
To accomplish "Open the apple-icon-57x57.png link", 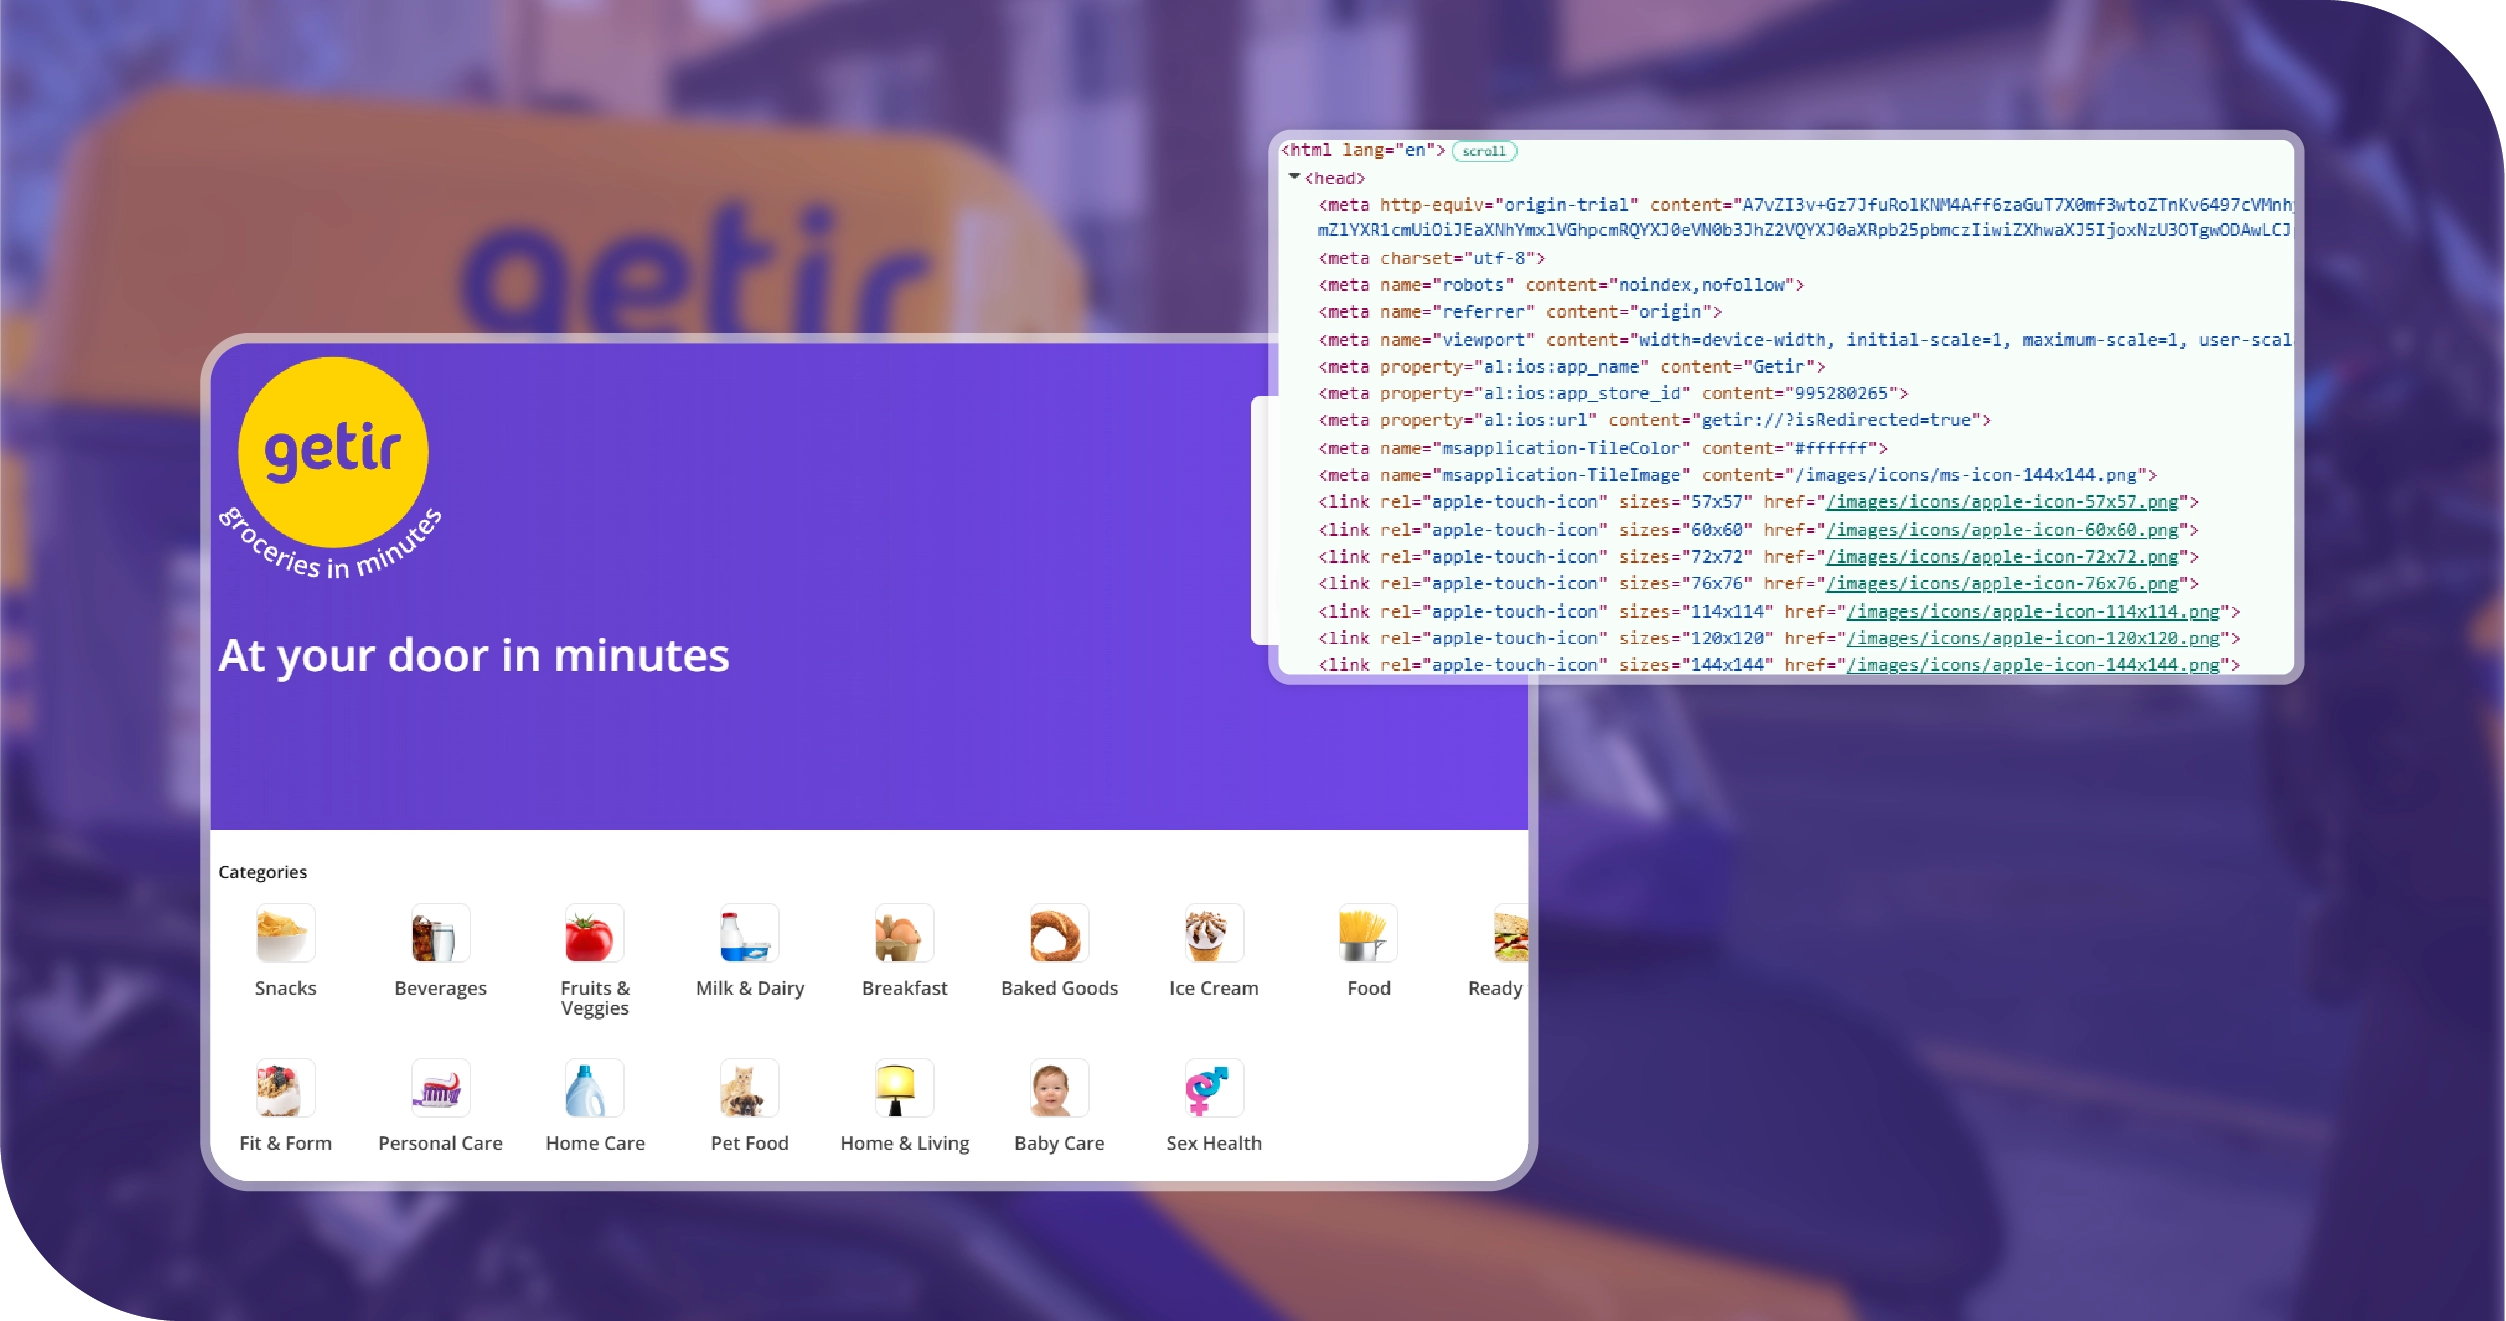I will [2001, 502].
